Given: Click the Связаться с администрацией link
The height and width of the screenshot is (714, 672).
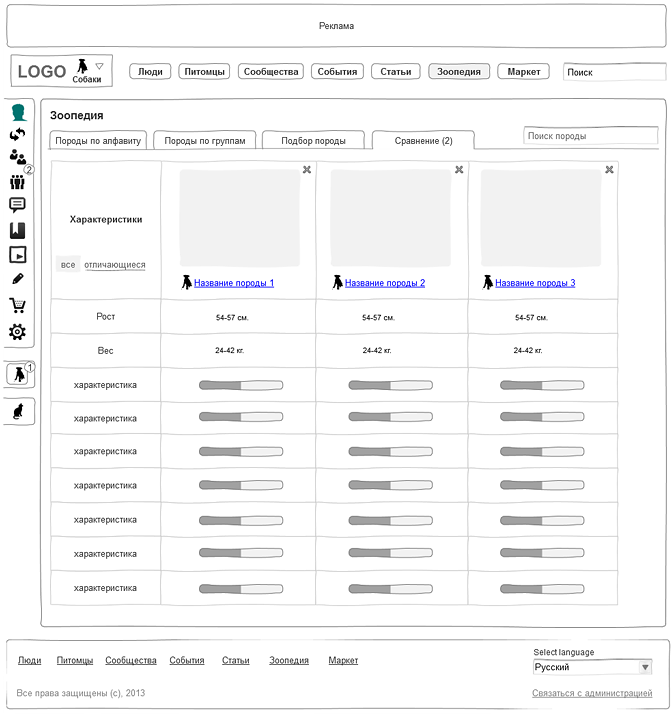Looking at the screenshot, I should 592,693.
